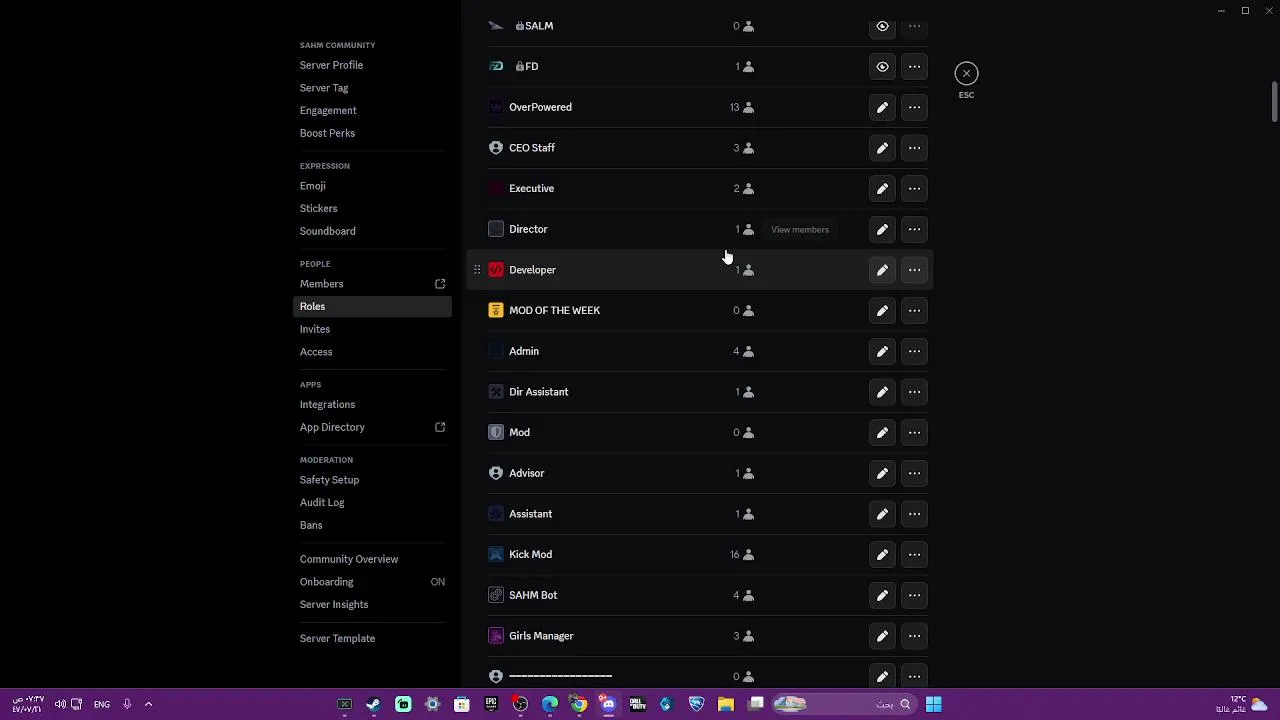Edit the SAHM Bot role pencil icon
This screenshot has width=1280, height=720.
point(882,595)
